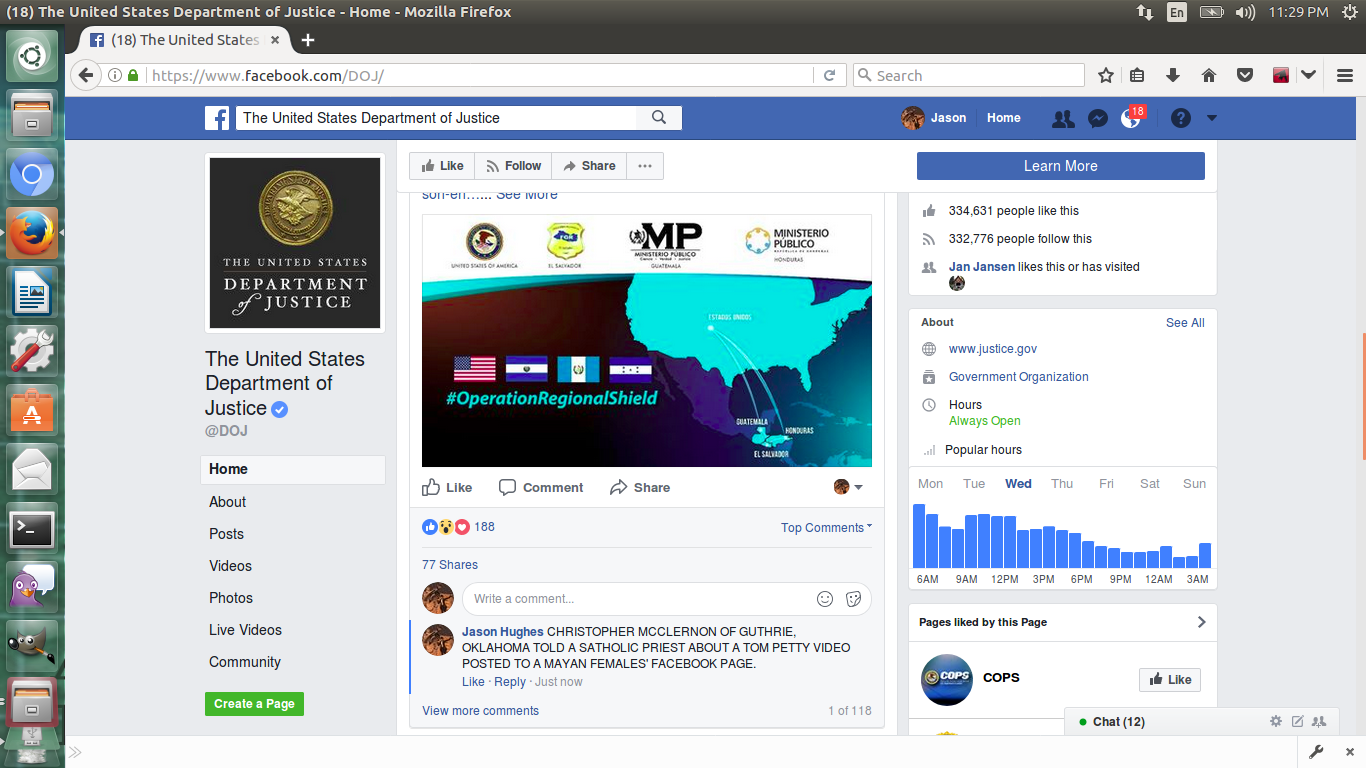
Task: Click the Firefox URL address bar
Action: (x=480, y=75)
